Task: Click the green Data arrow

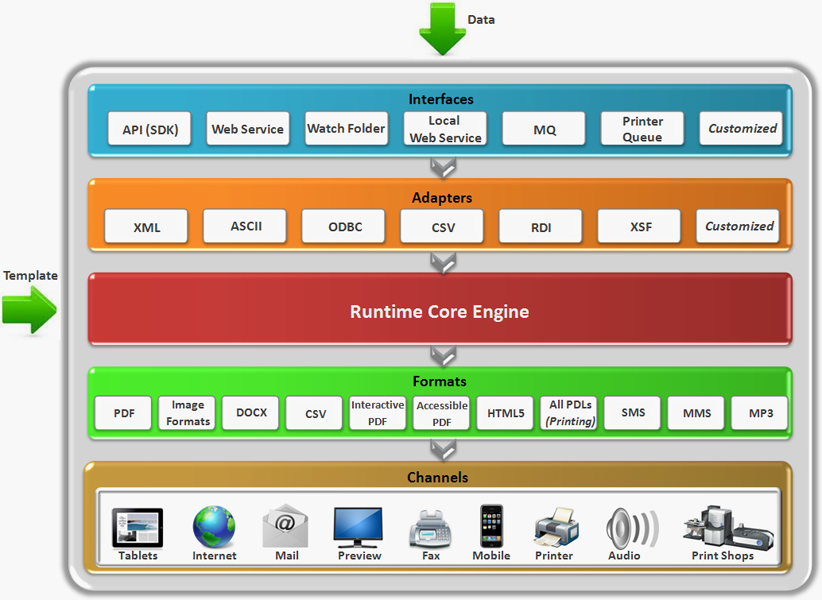Action: (x=443, y=28)
